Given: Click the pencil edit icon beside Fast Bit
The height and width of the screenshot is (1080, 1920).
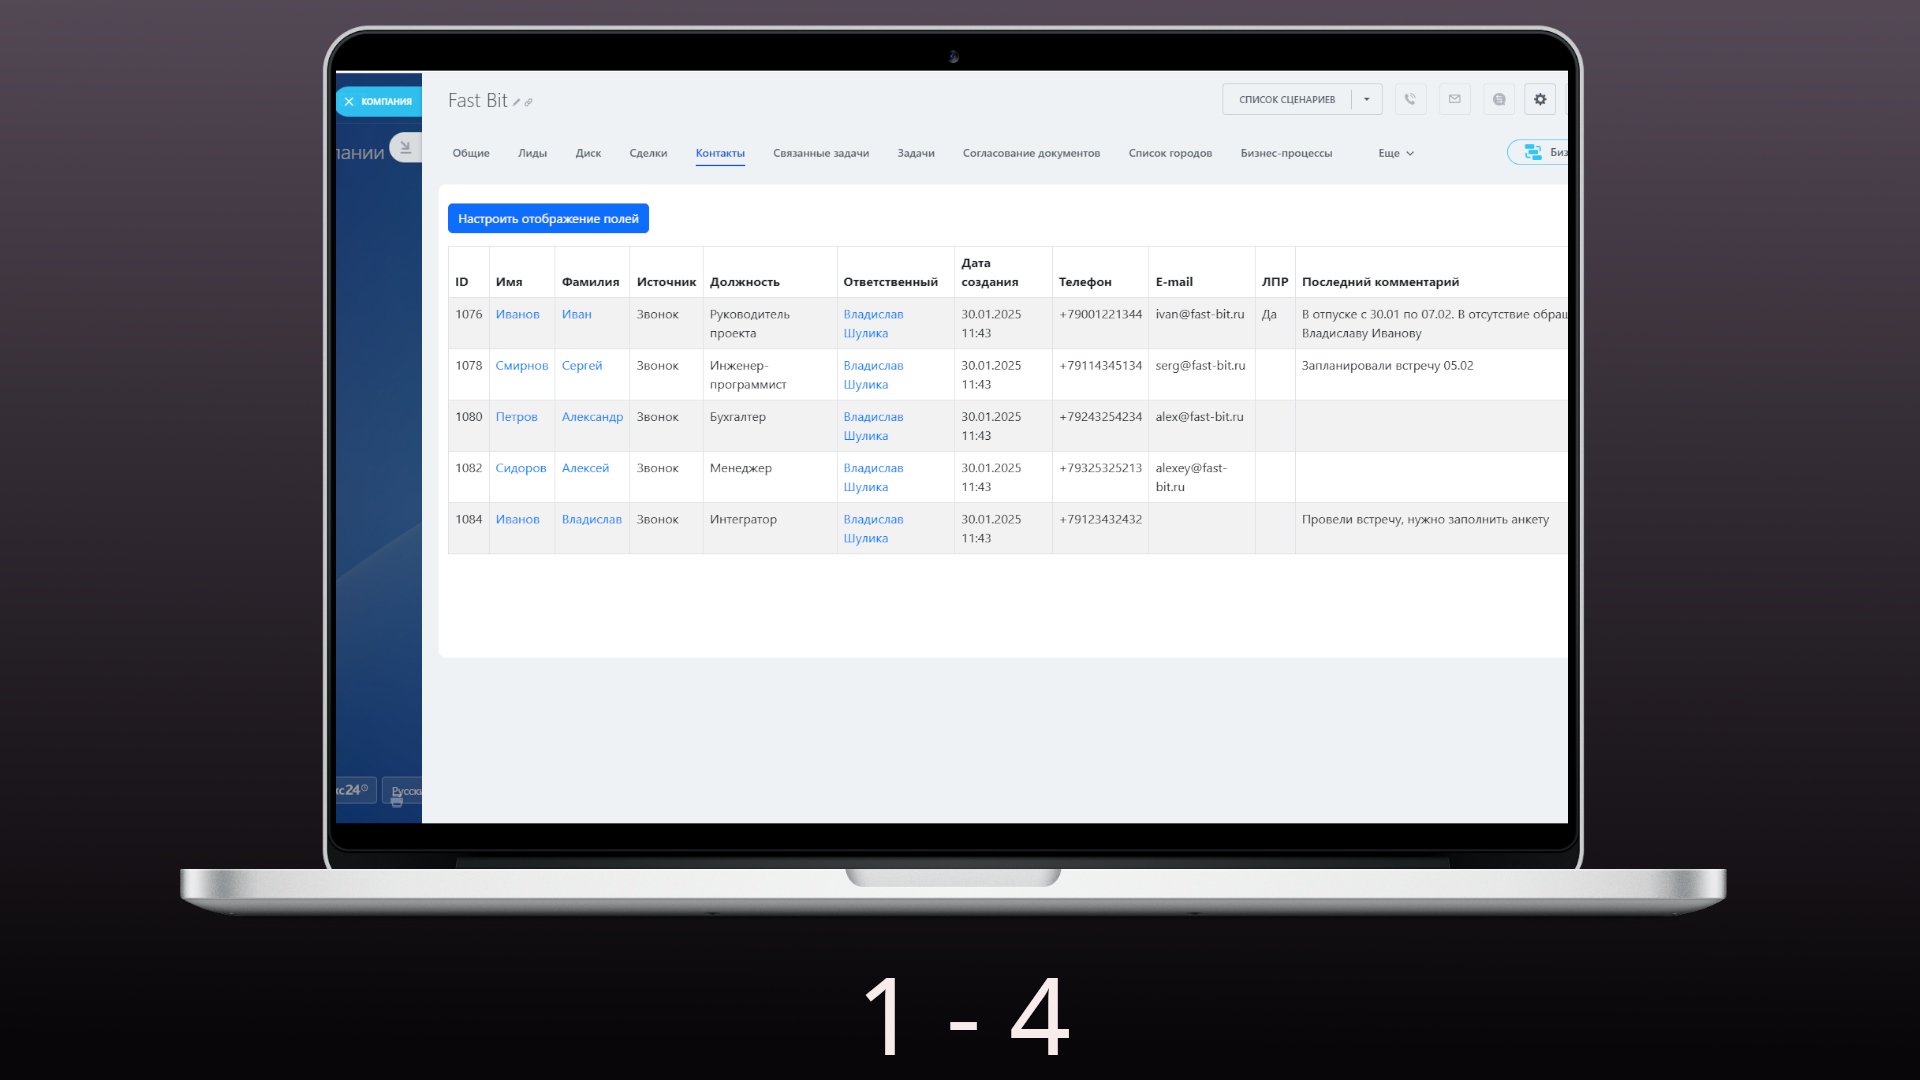Looking at the screenshot, I should (517, 102).
